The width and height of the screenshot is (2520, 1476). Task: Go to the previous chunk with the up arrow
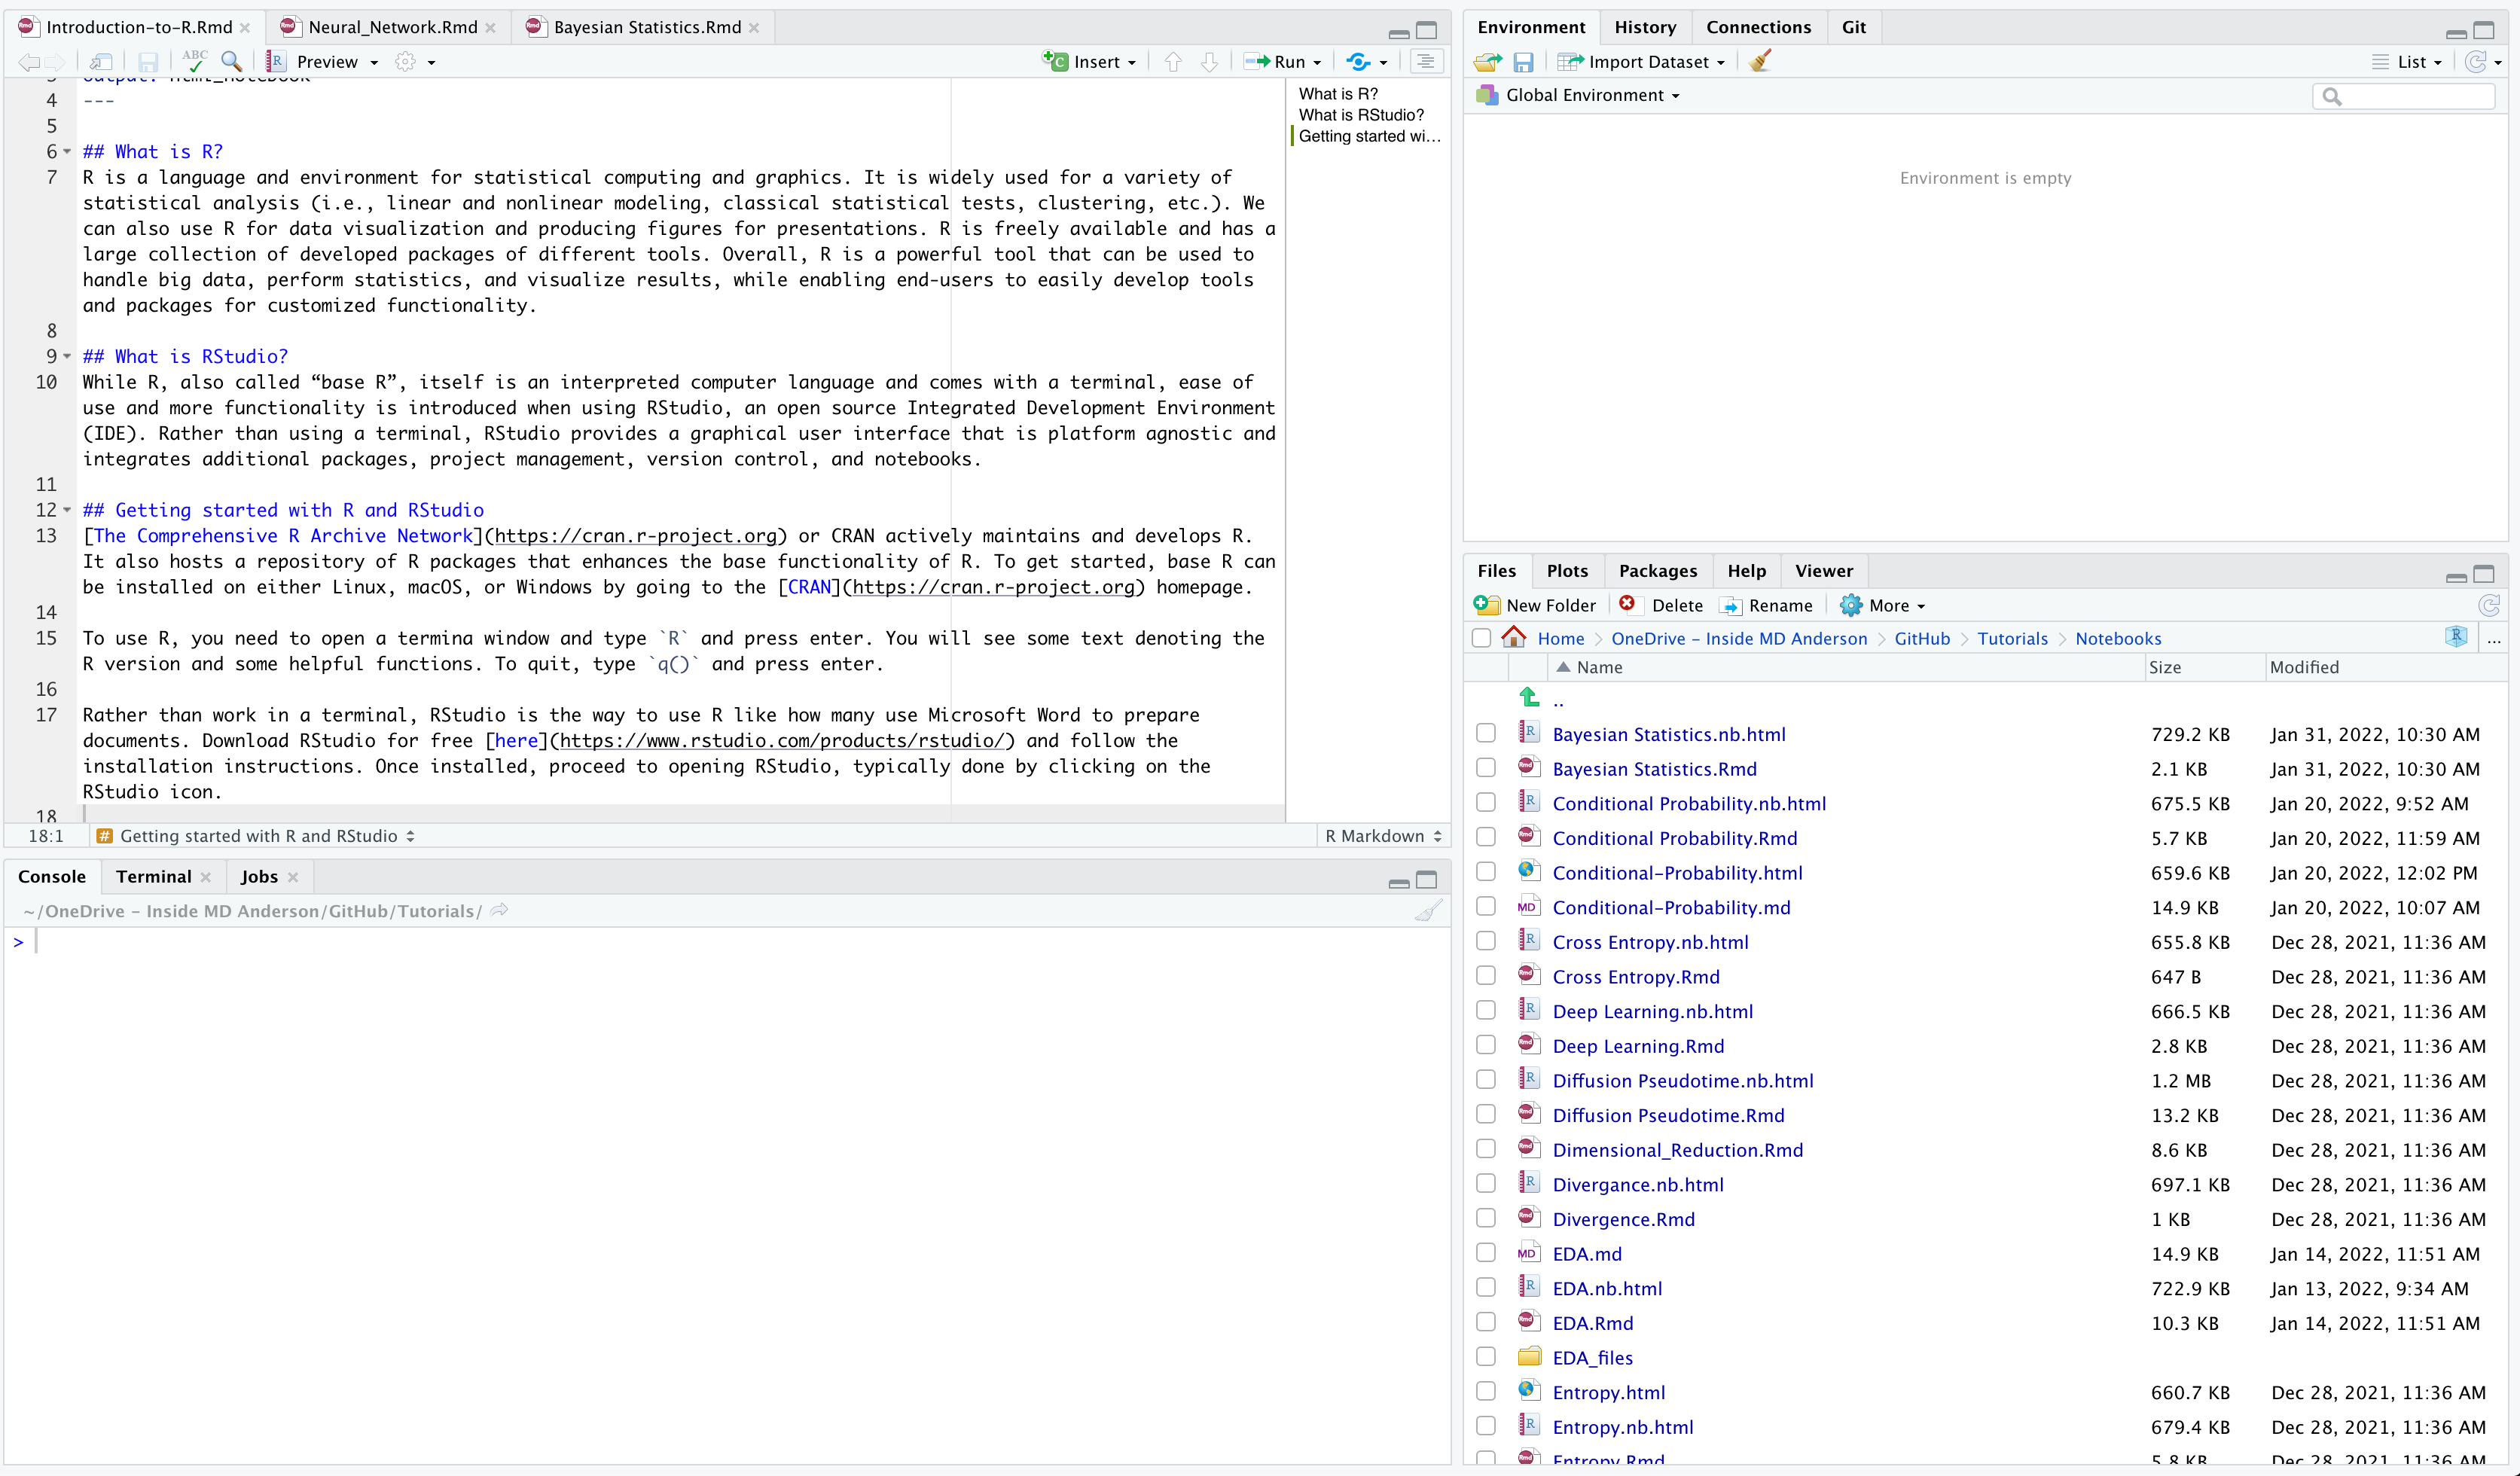(x=1173, y=62)
